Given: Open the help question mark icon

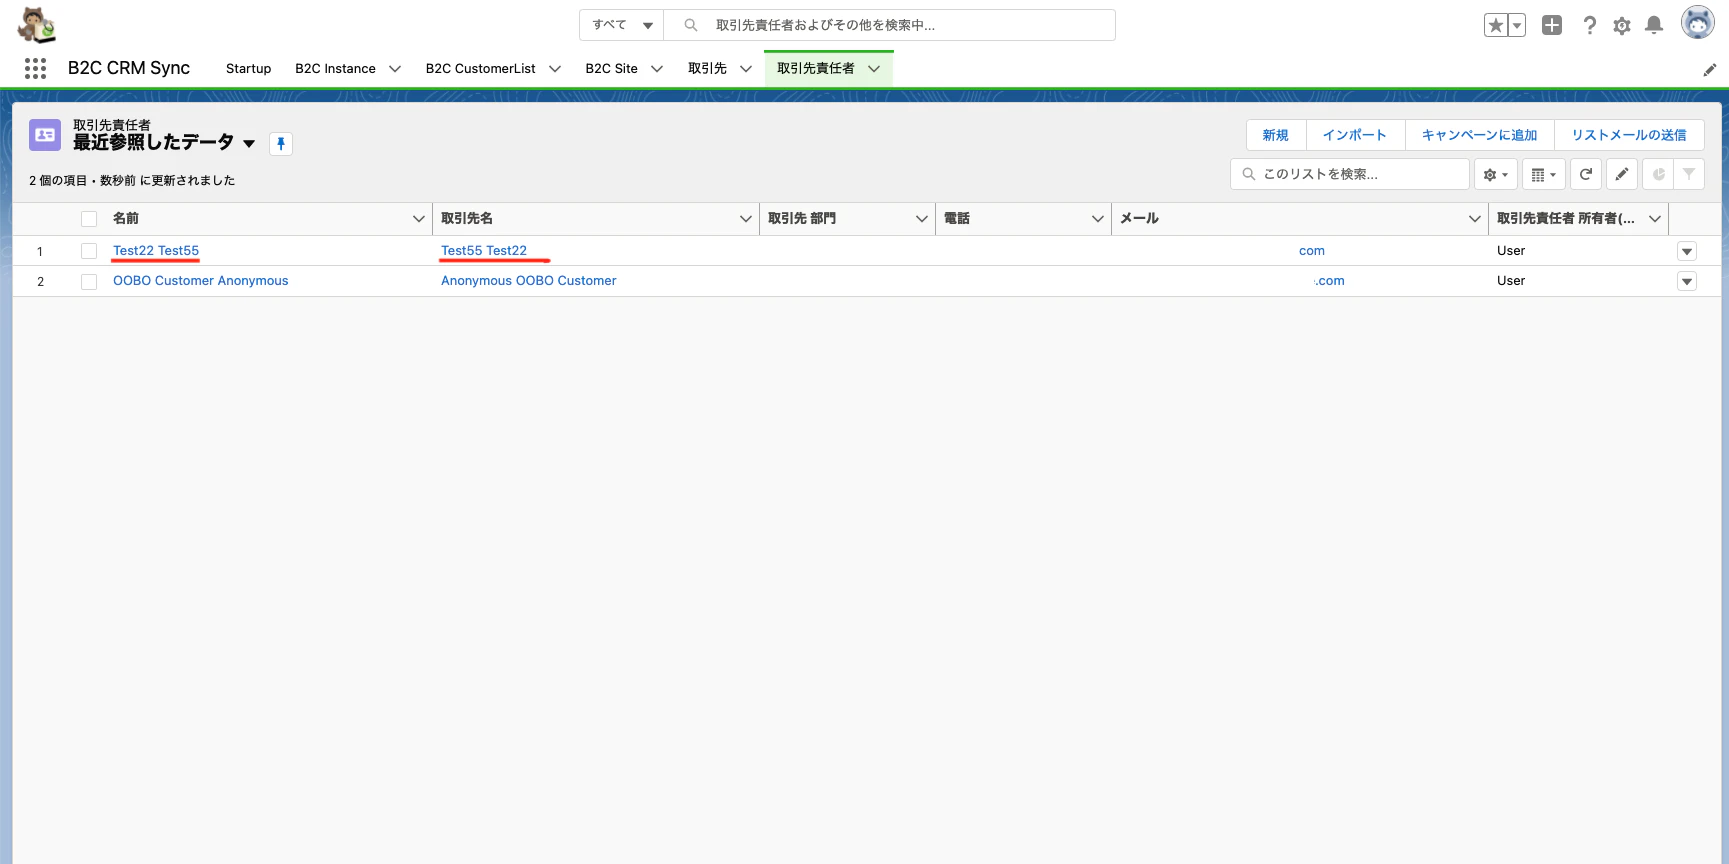Looking at the screenshot, I should [x=1589, y=26].
